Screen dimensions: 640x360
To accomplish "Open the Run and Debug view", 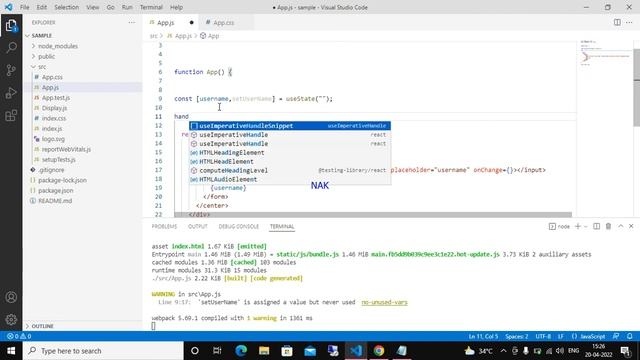I will (11, 93).
